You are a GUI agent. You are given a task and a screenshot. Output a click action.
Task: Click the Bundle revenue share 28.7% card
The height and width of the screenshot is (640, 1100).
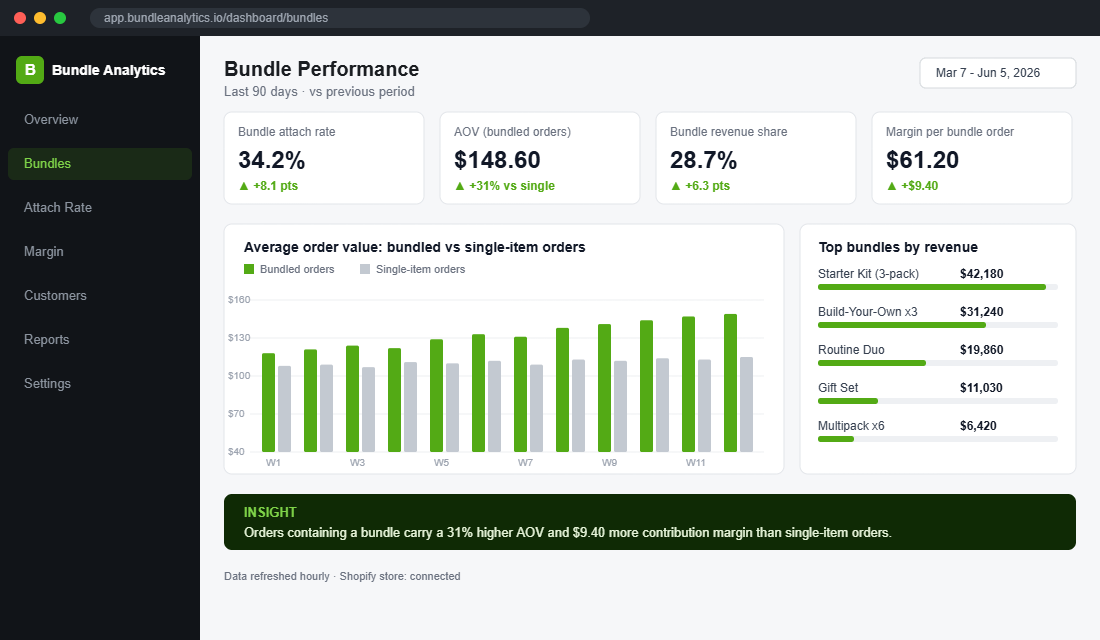point(756,158)
